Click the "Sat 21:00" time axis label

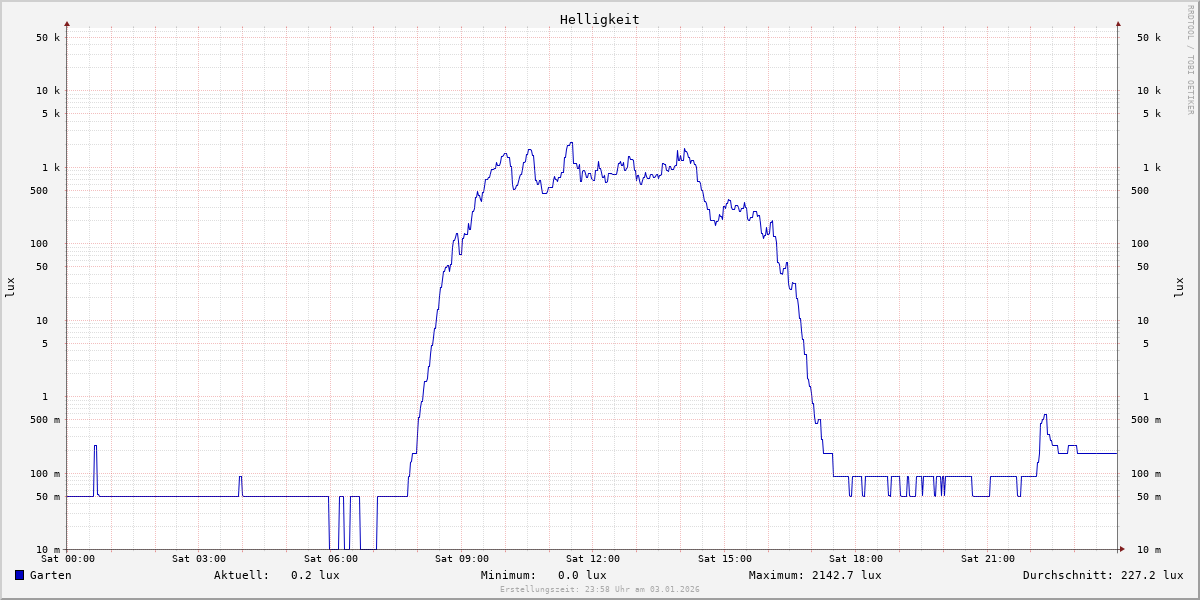tap(988, 559)
